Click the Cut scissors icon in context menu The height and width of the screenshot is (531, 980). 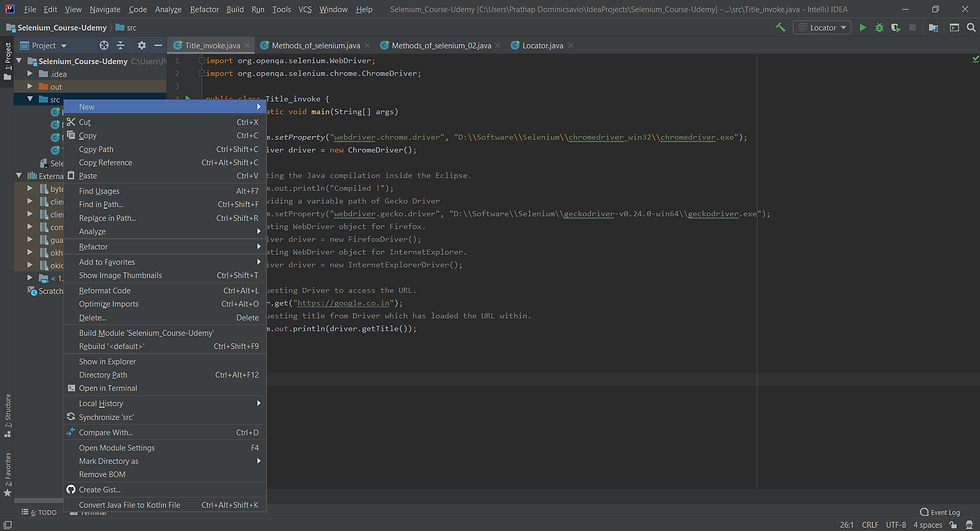coord(71,122)
